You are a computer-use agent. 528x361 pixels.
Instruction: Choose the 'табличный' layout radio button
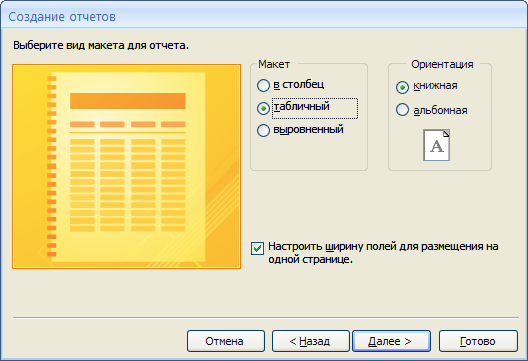click(x=263, y=108)
